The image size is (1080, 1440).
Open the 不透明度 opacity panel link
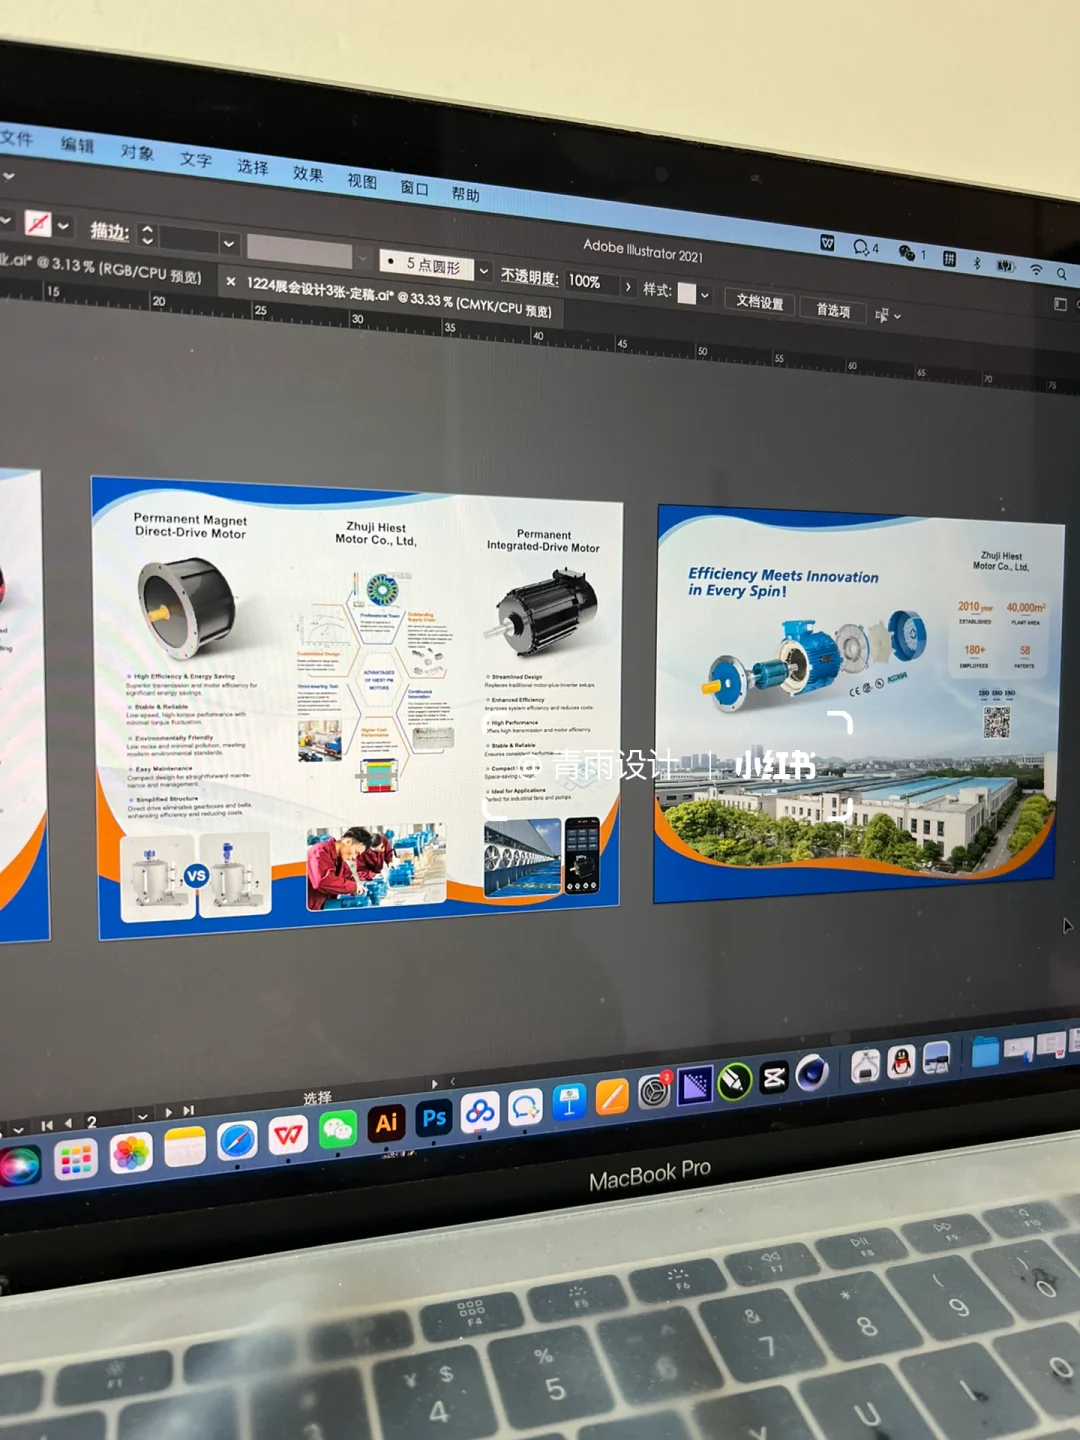[x=529, y=276]
